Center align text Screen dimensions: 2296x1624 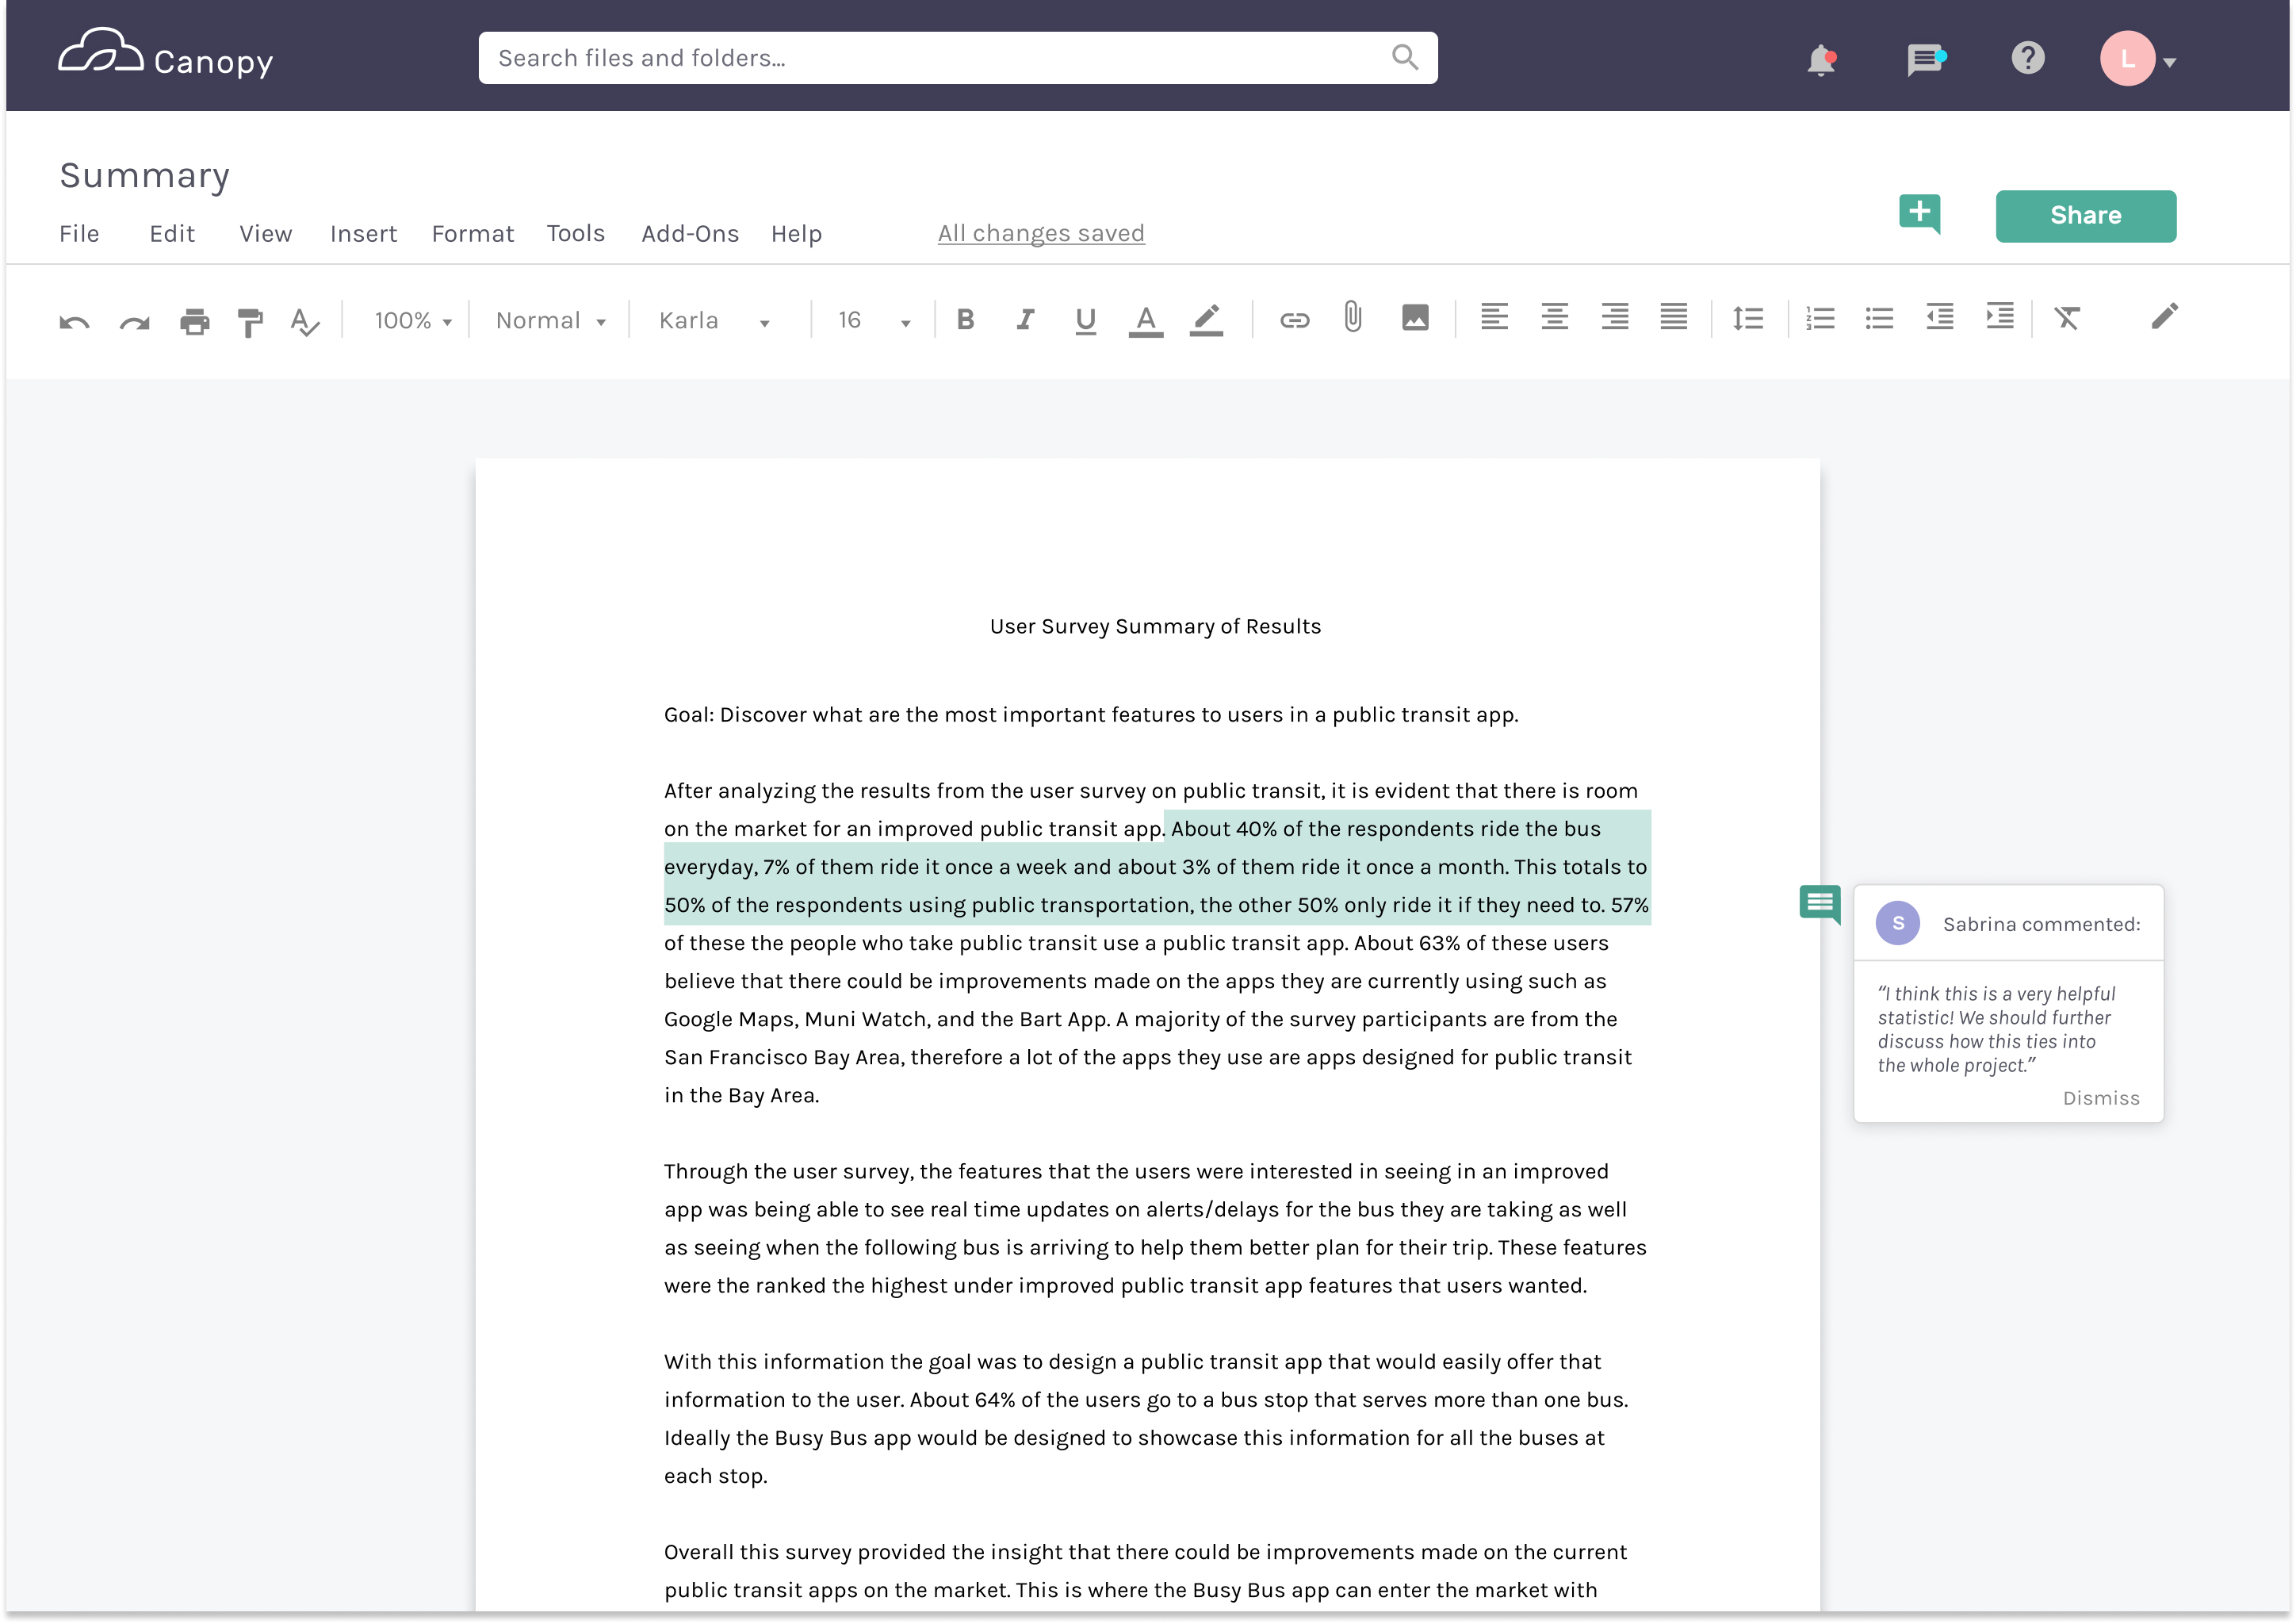[x=1554, y=317]
